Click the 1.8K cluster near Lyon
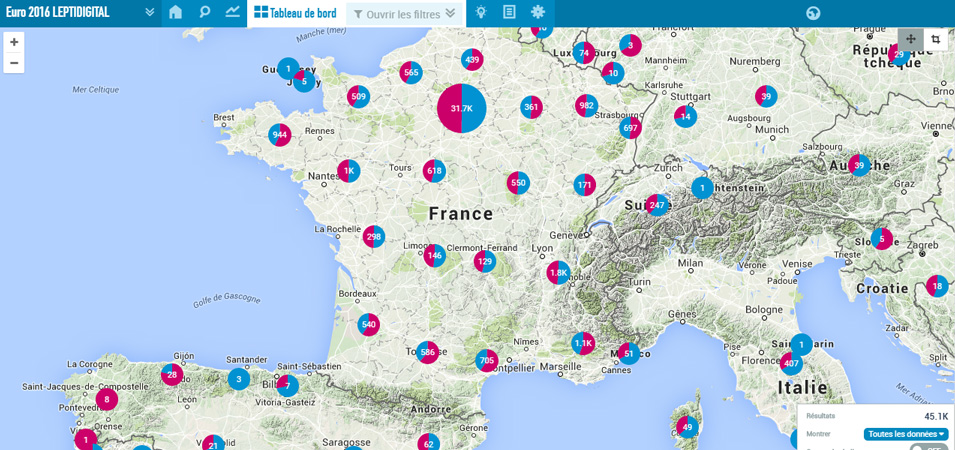Image resolution: width=955 pixels, height=450 pixels. click(x=558, y=273)
